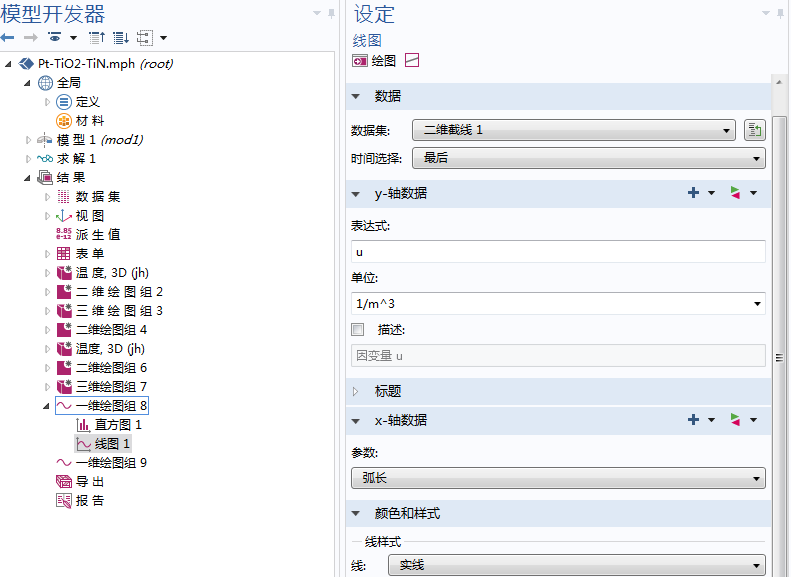Click add expression plus in y-轴数据
Image resolution: width=791 pixels, height=577 pixels.
(x=694, y=193)
